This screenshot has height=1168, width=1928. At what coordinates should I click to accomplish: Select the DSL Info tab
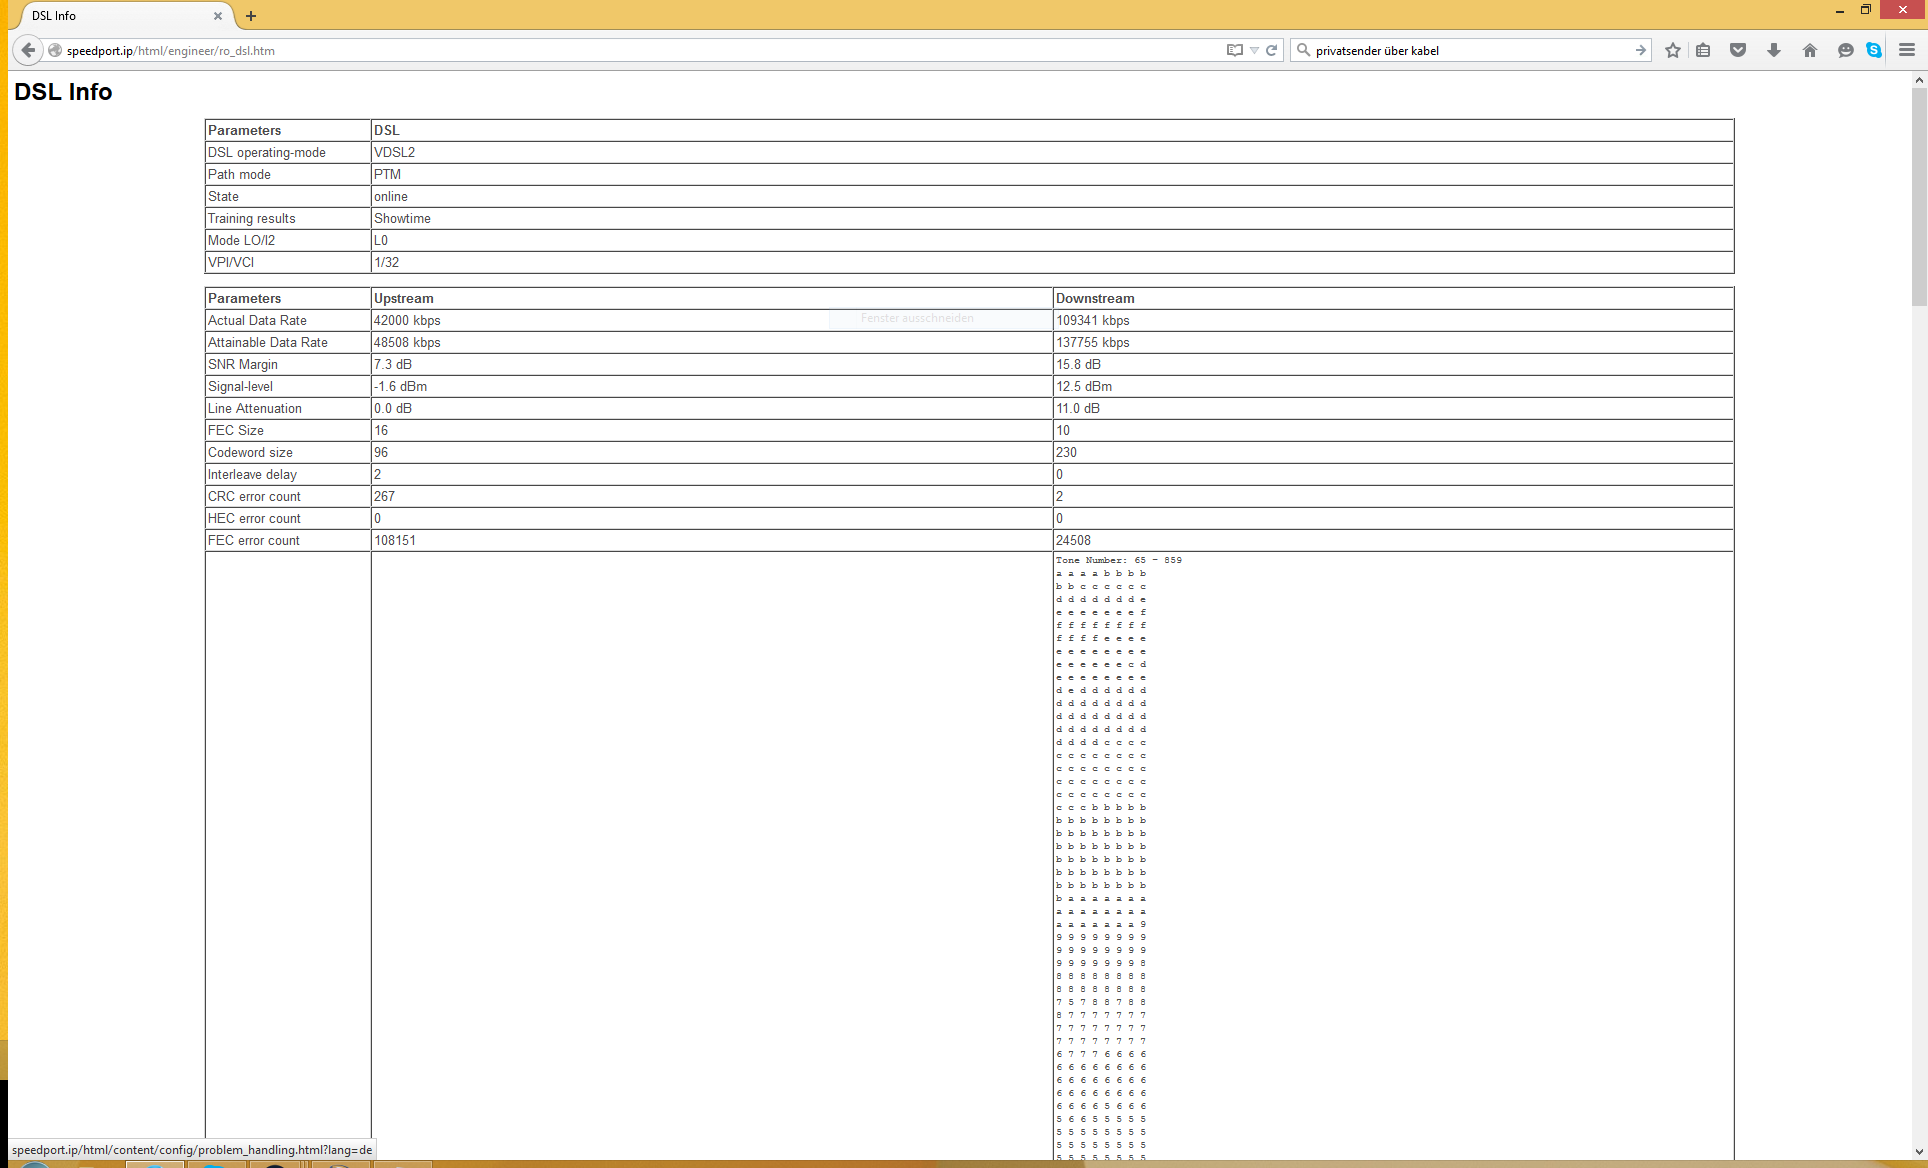pos(110,16)
